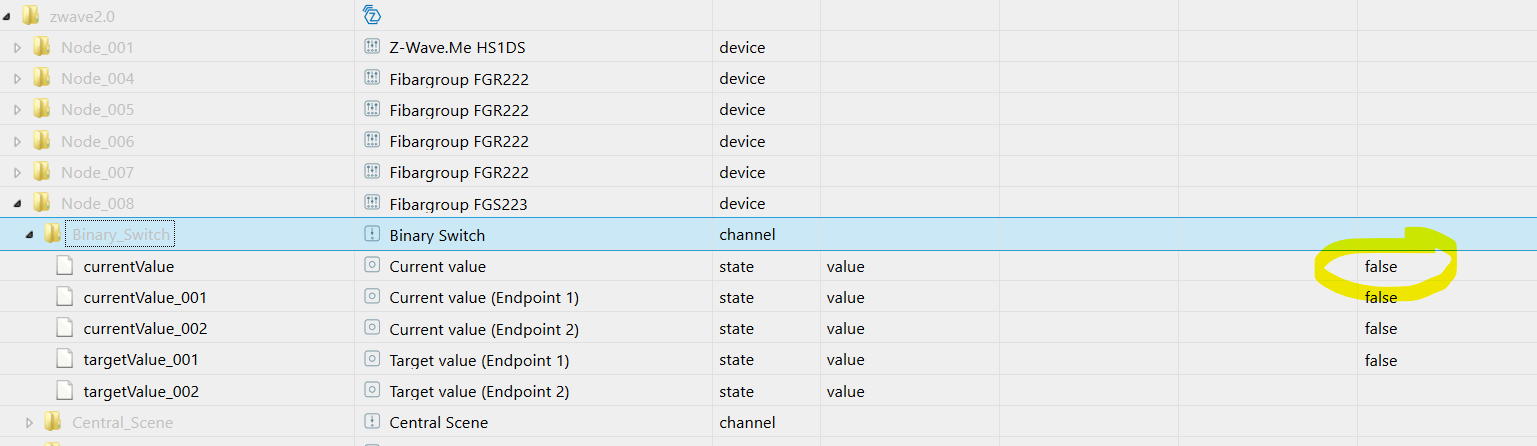
Task: Click the false value of currentValue_002
Action: (x=1381, y=328)
